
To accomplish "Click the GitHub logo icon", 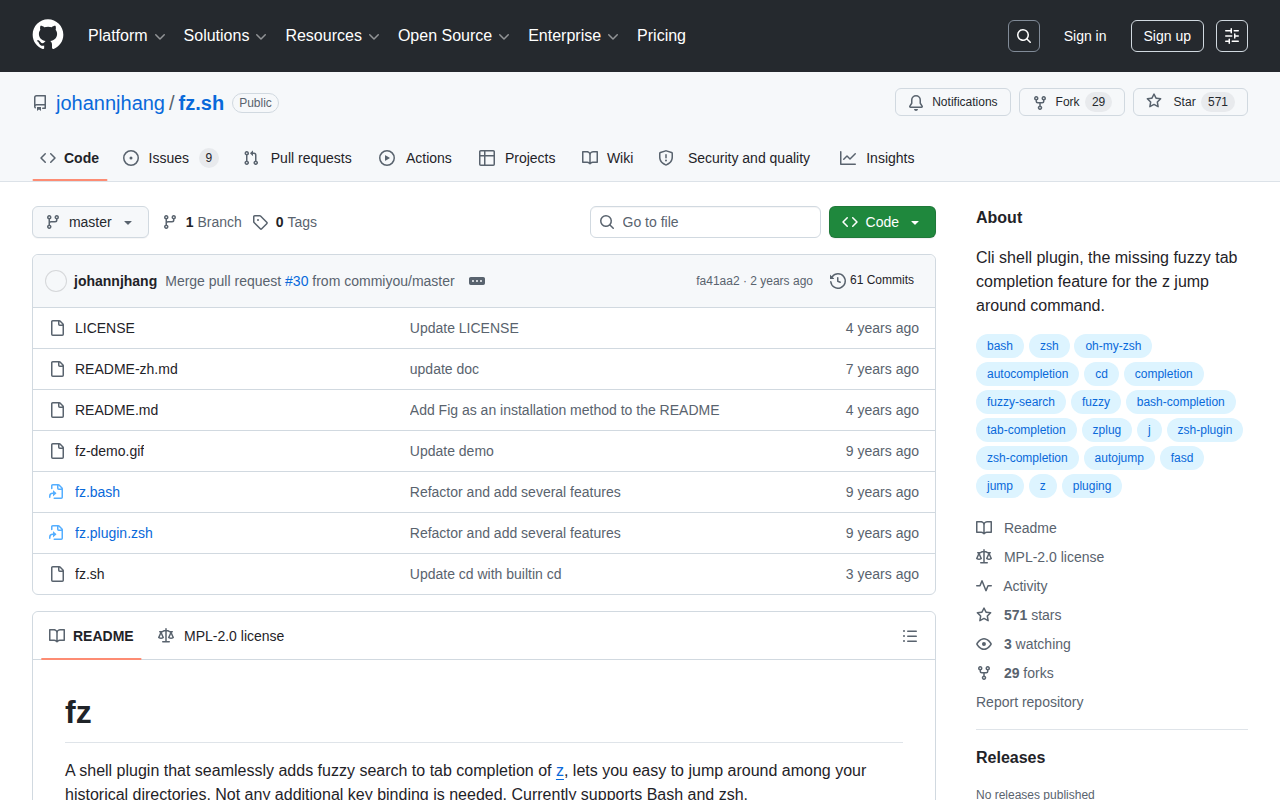I will [x=48, y=36].
